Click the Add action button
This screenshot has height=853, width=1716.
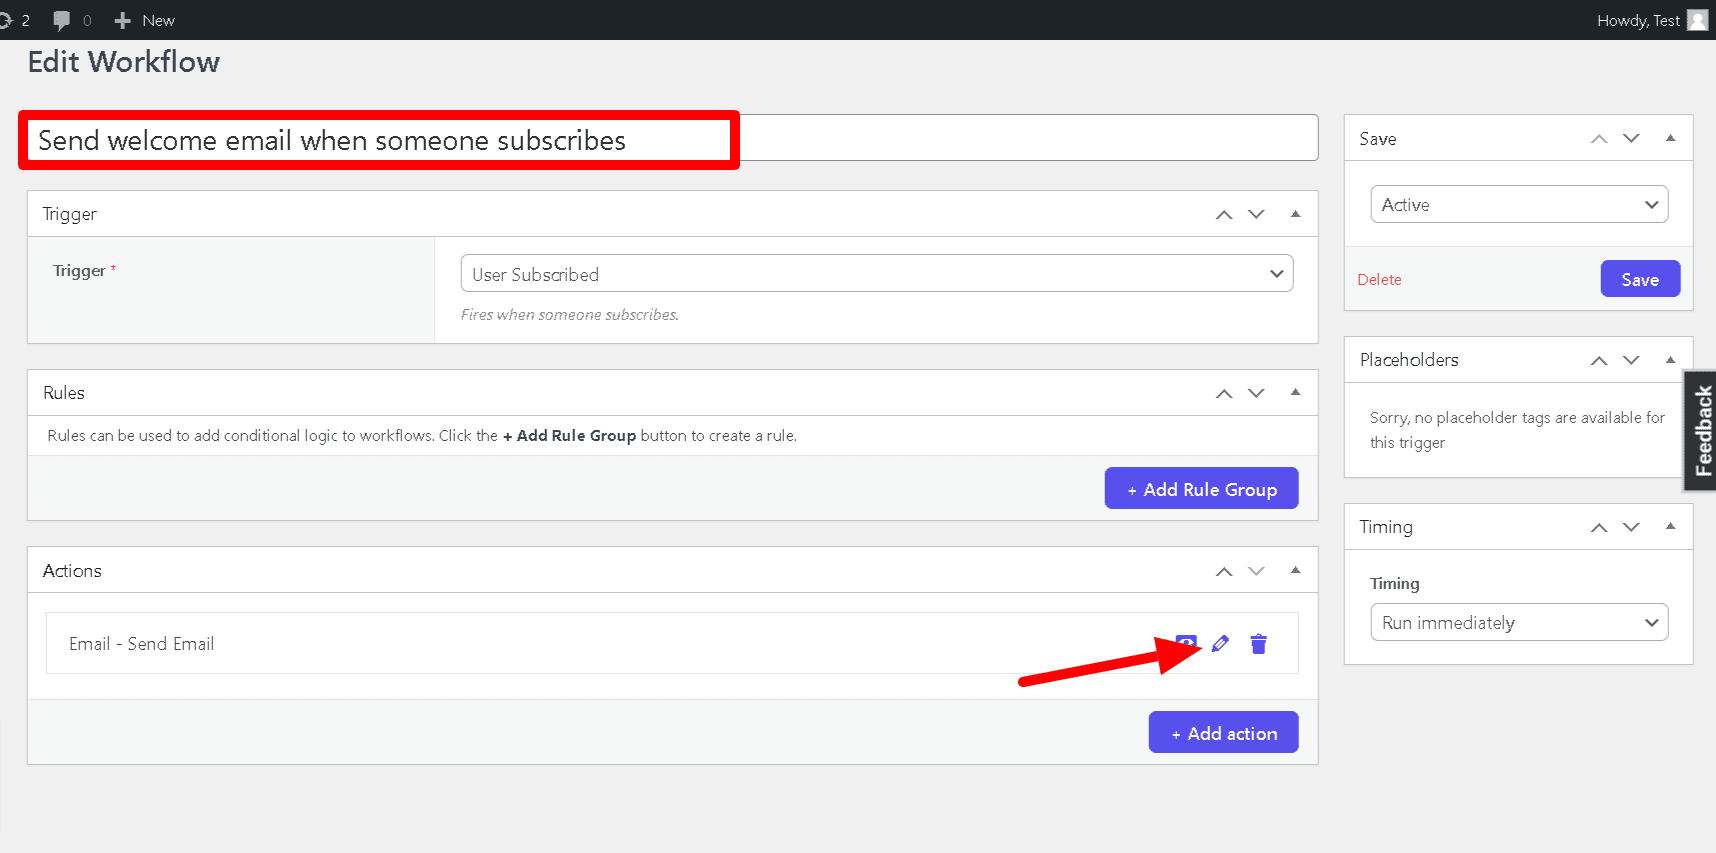[x=1223, y=732]
